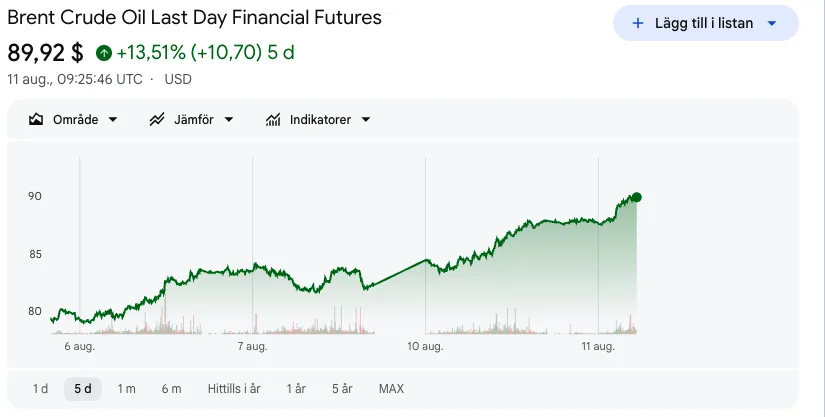Image resolution: width=825 pixels, height=417 pixels.
Task: Click the plus icon in Lägg till i listan
Action: tap(638, 23)
